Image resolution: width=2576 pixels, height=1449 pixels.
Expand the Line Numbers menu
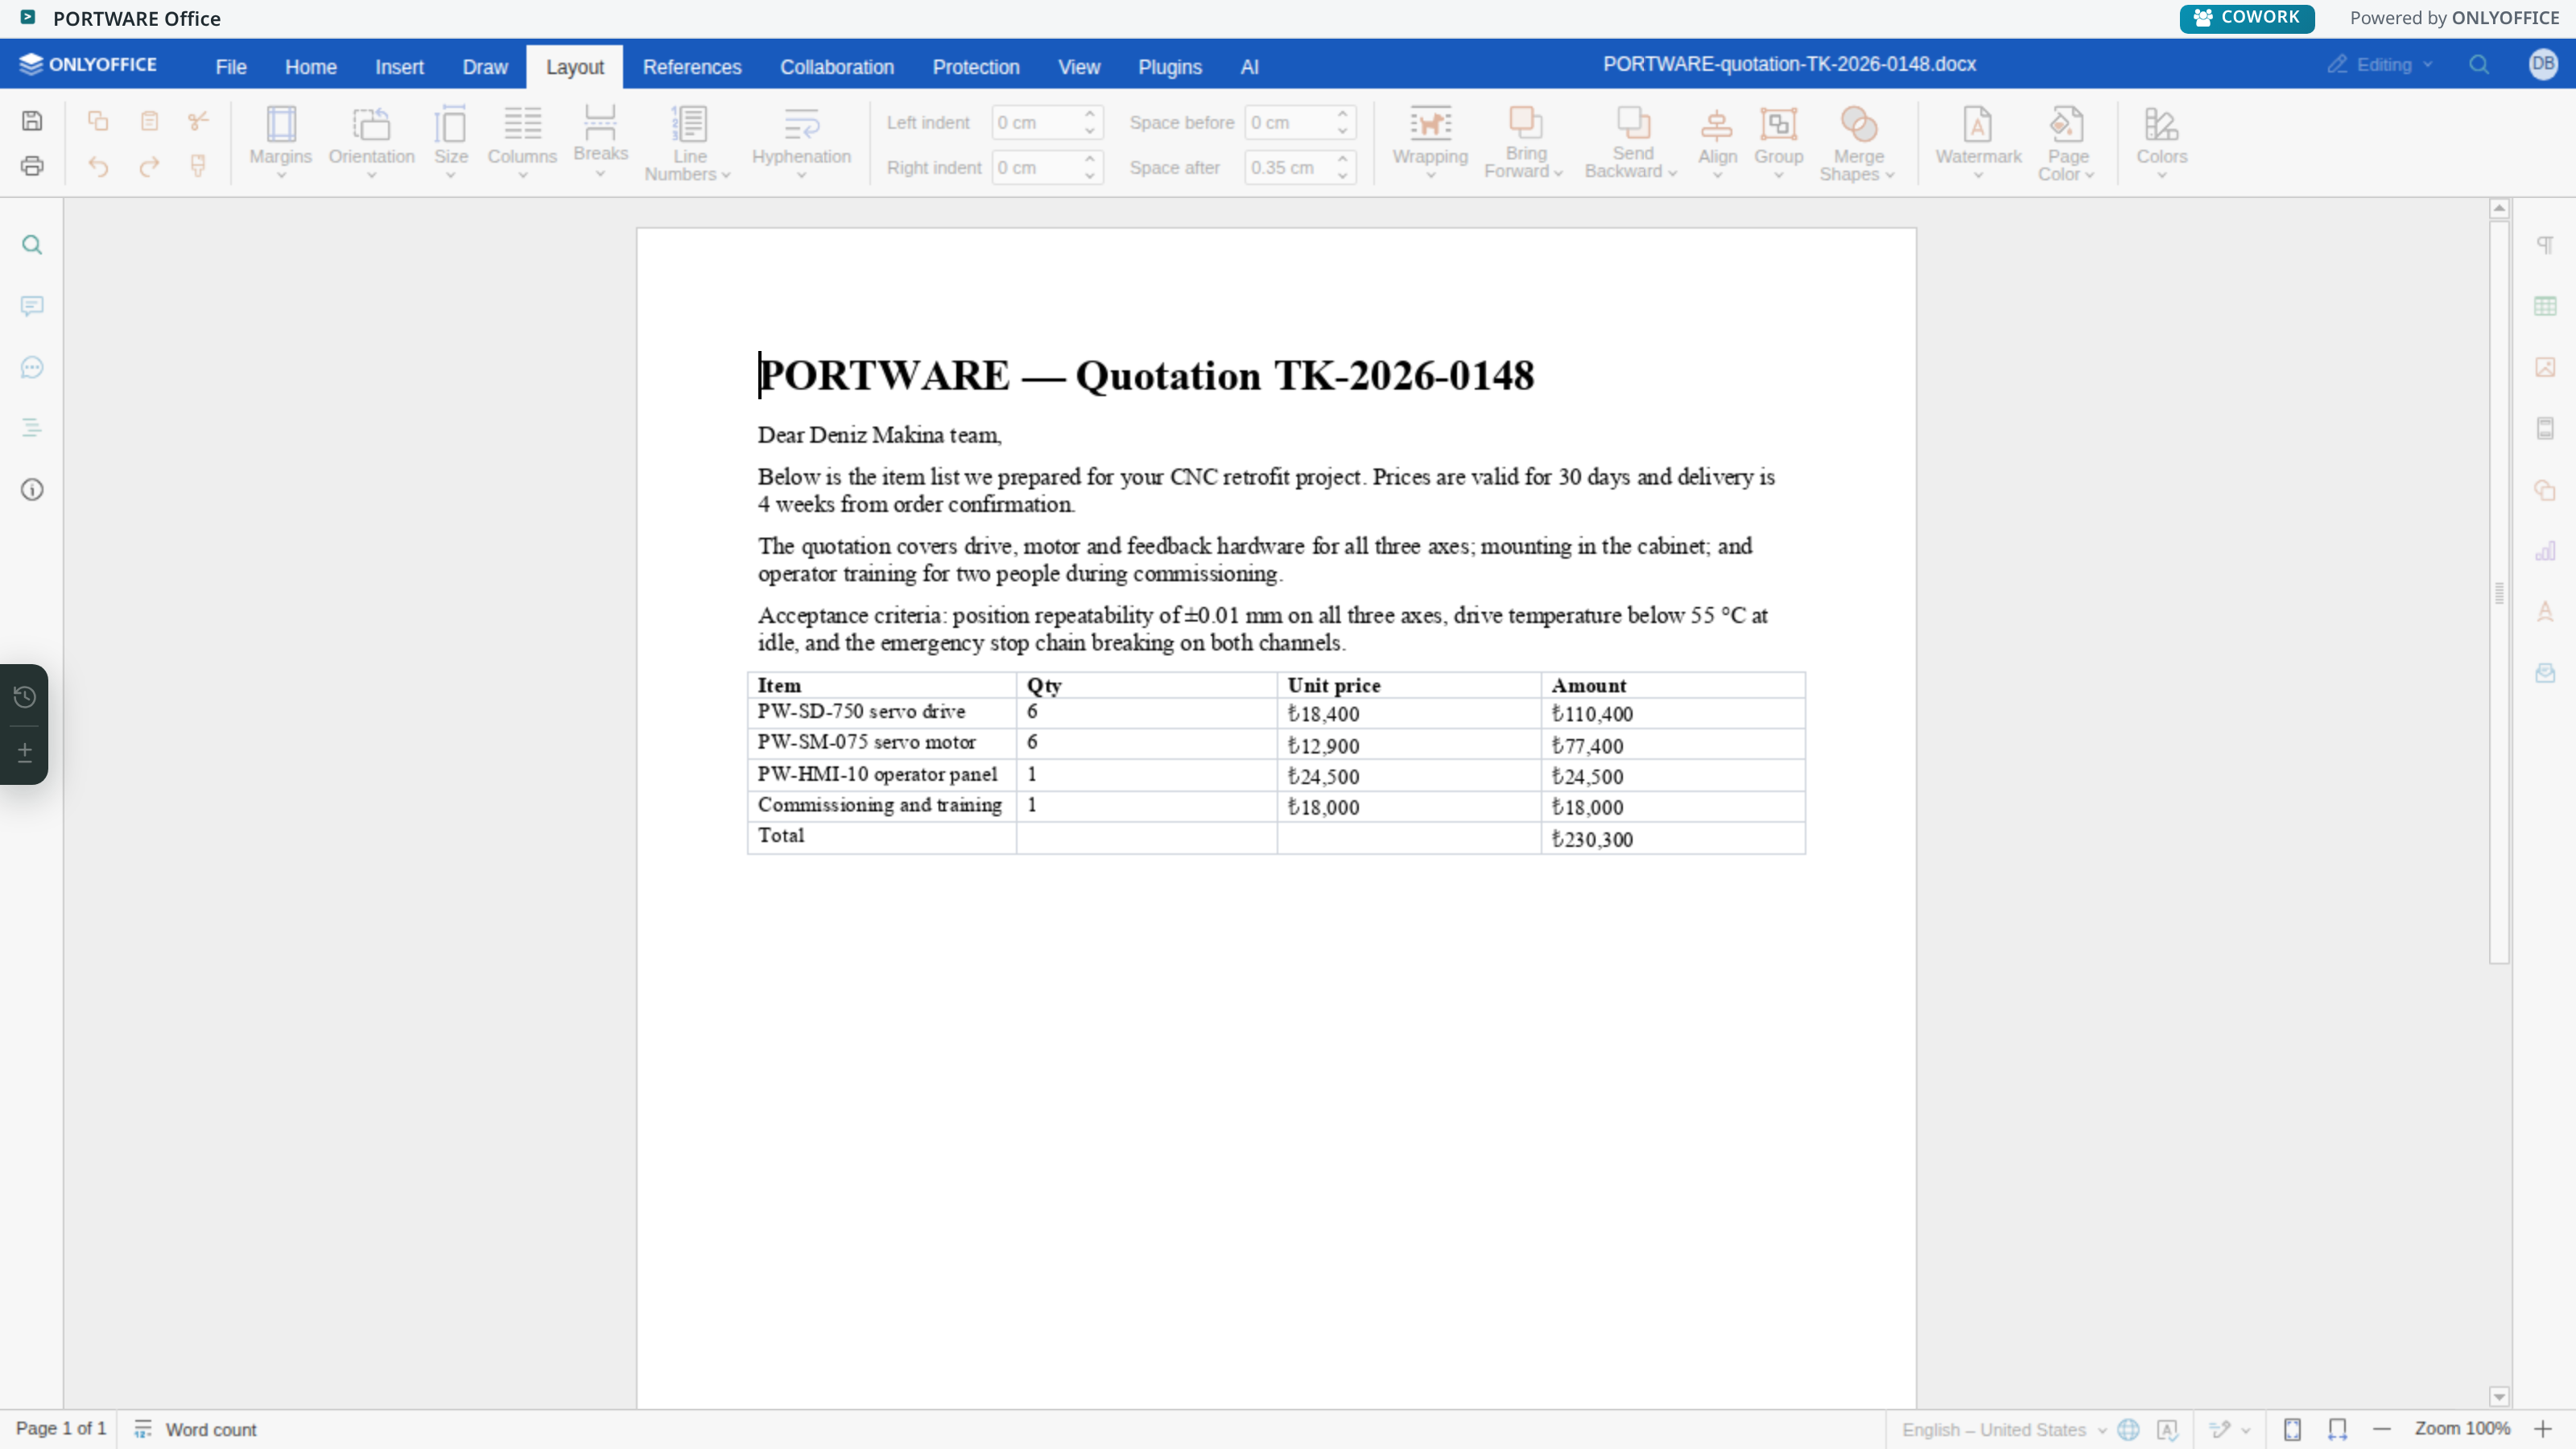click(x=688, y=143)
